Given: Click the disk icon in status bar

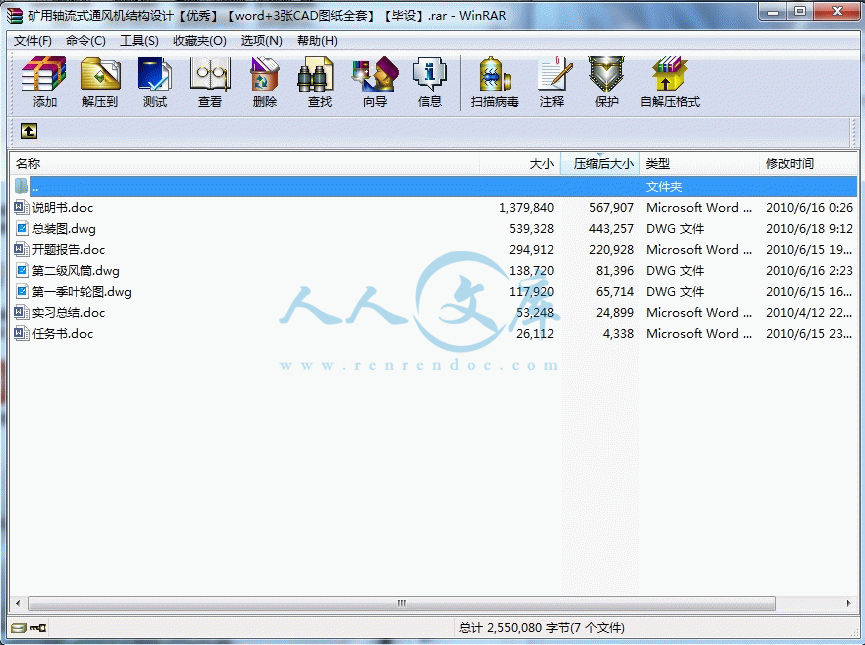Looking at the screenshot, I should [19, 628].
